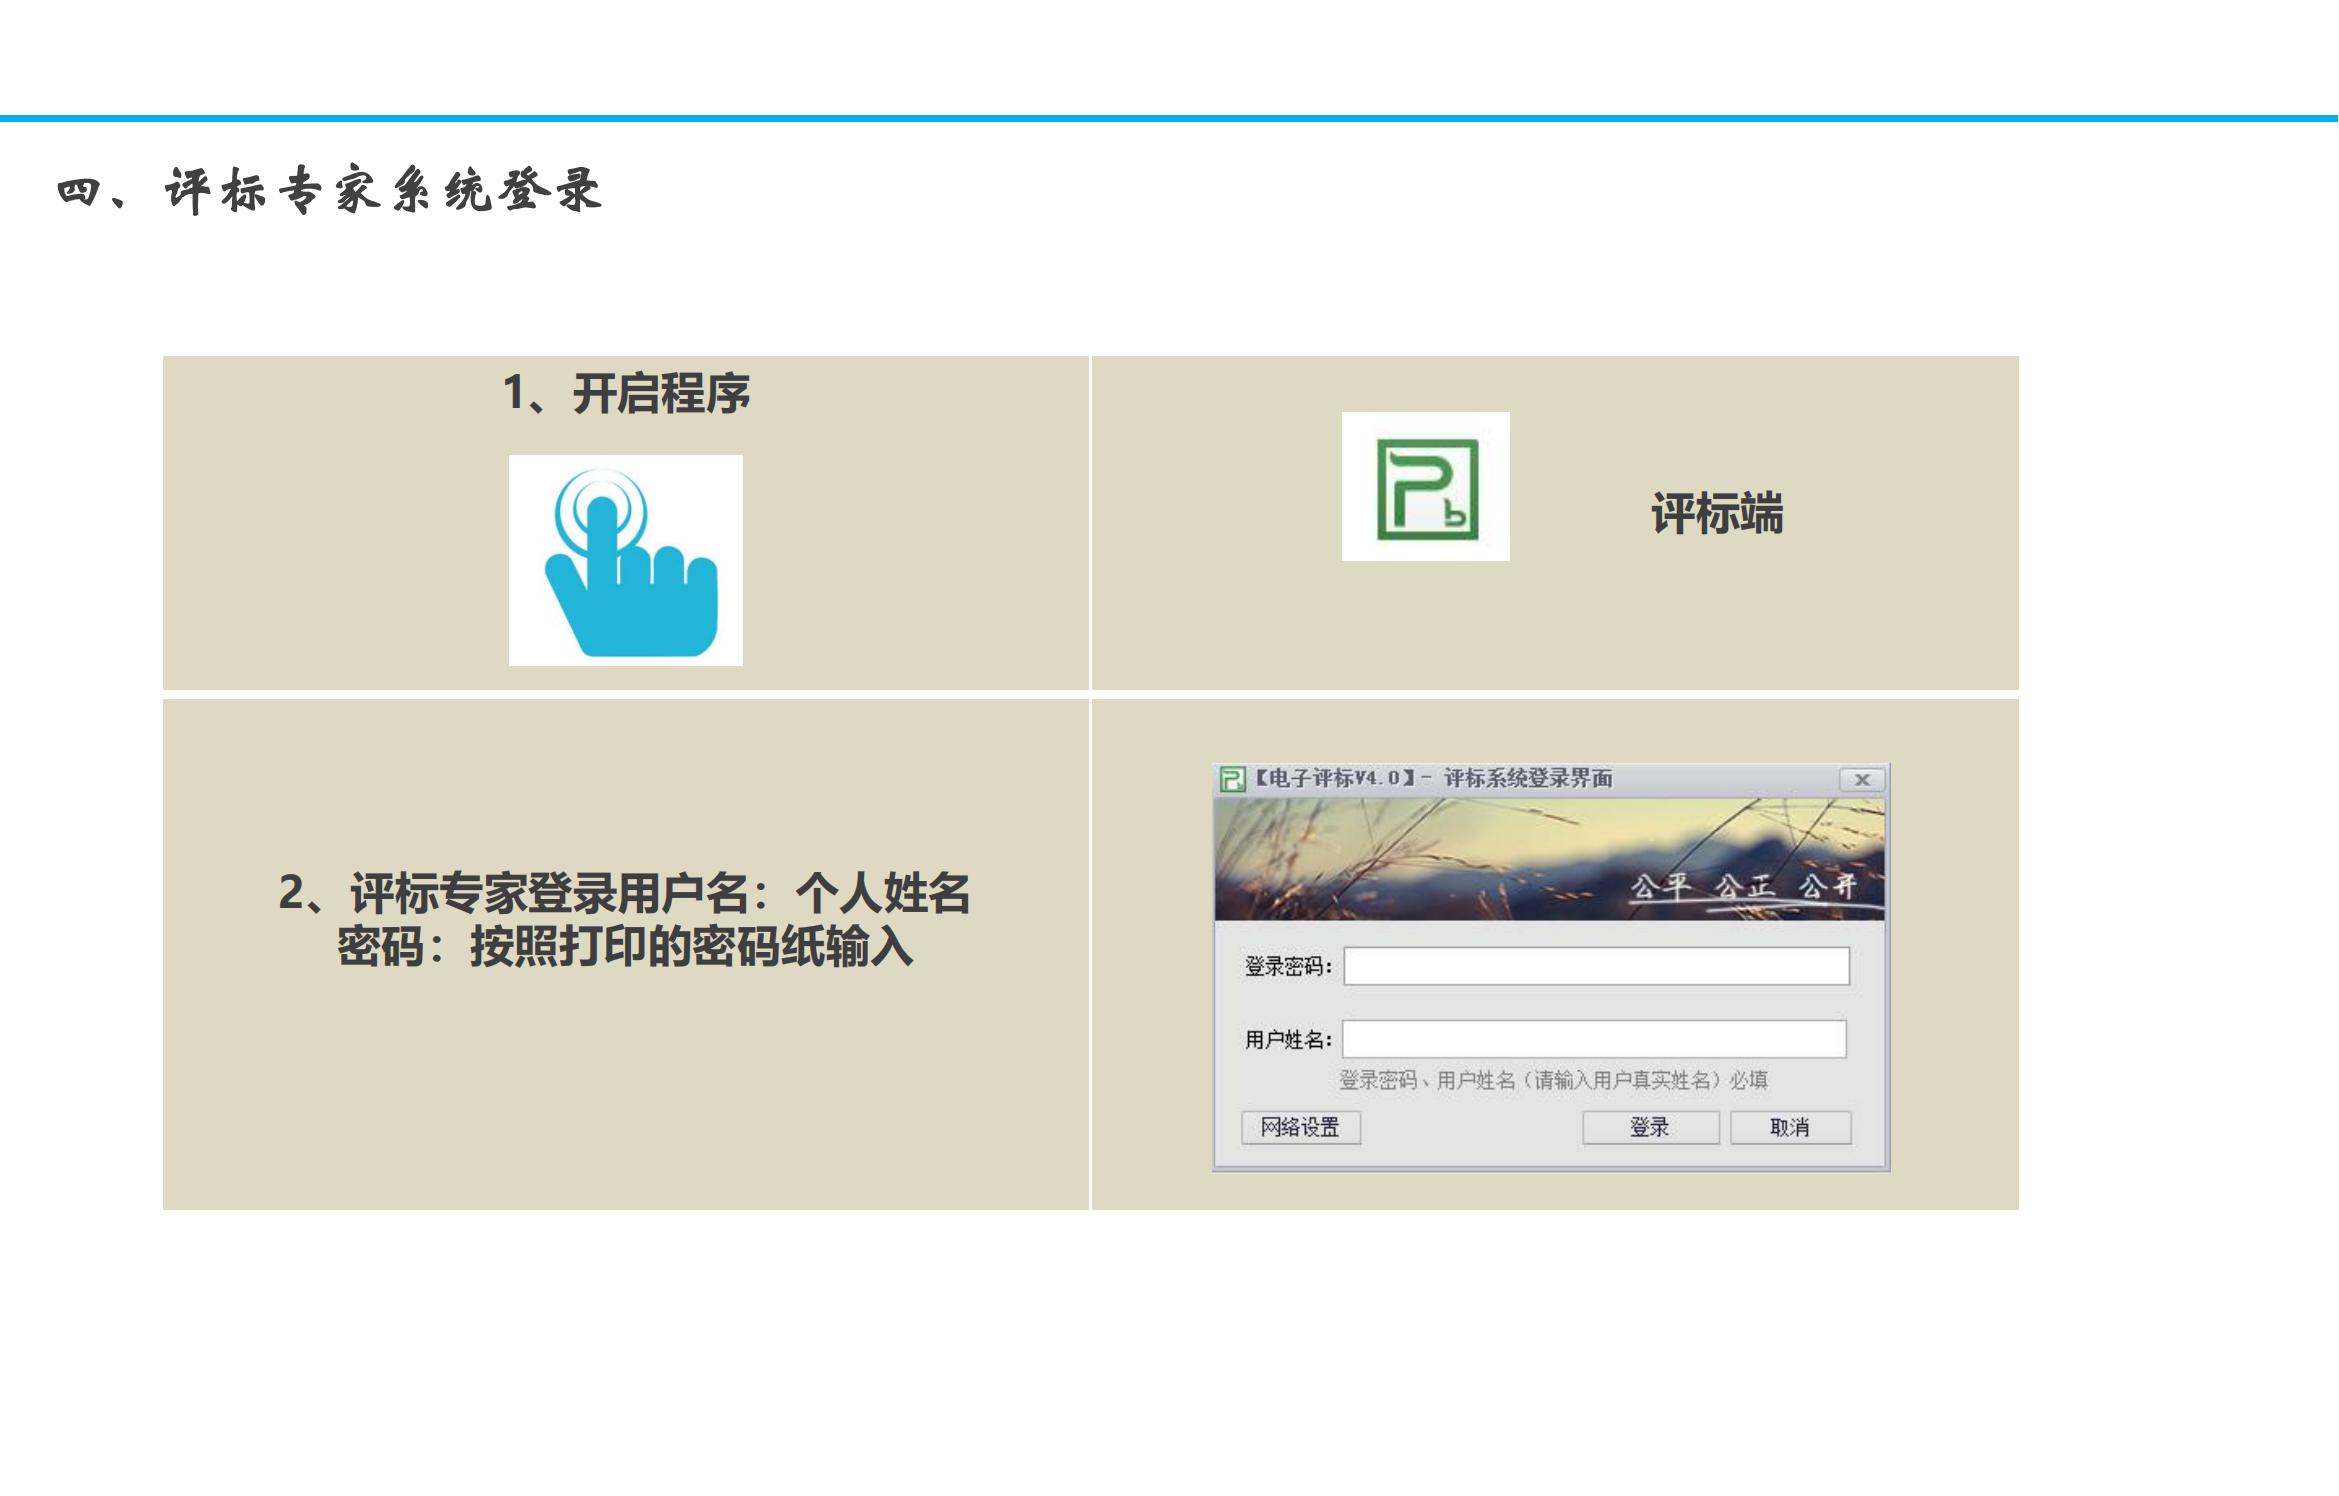Click the 登录密码 field label
Viewport: 2339px width, 1496px height.
point(1288,967)
